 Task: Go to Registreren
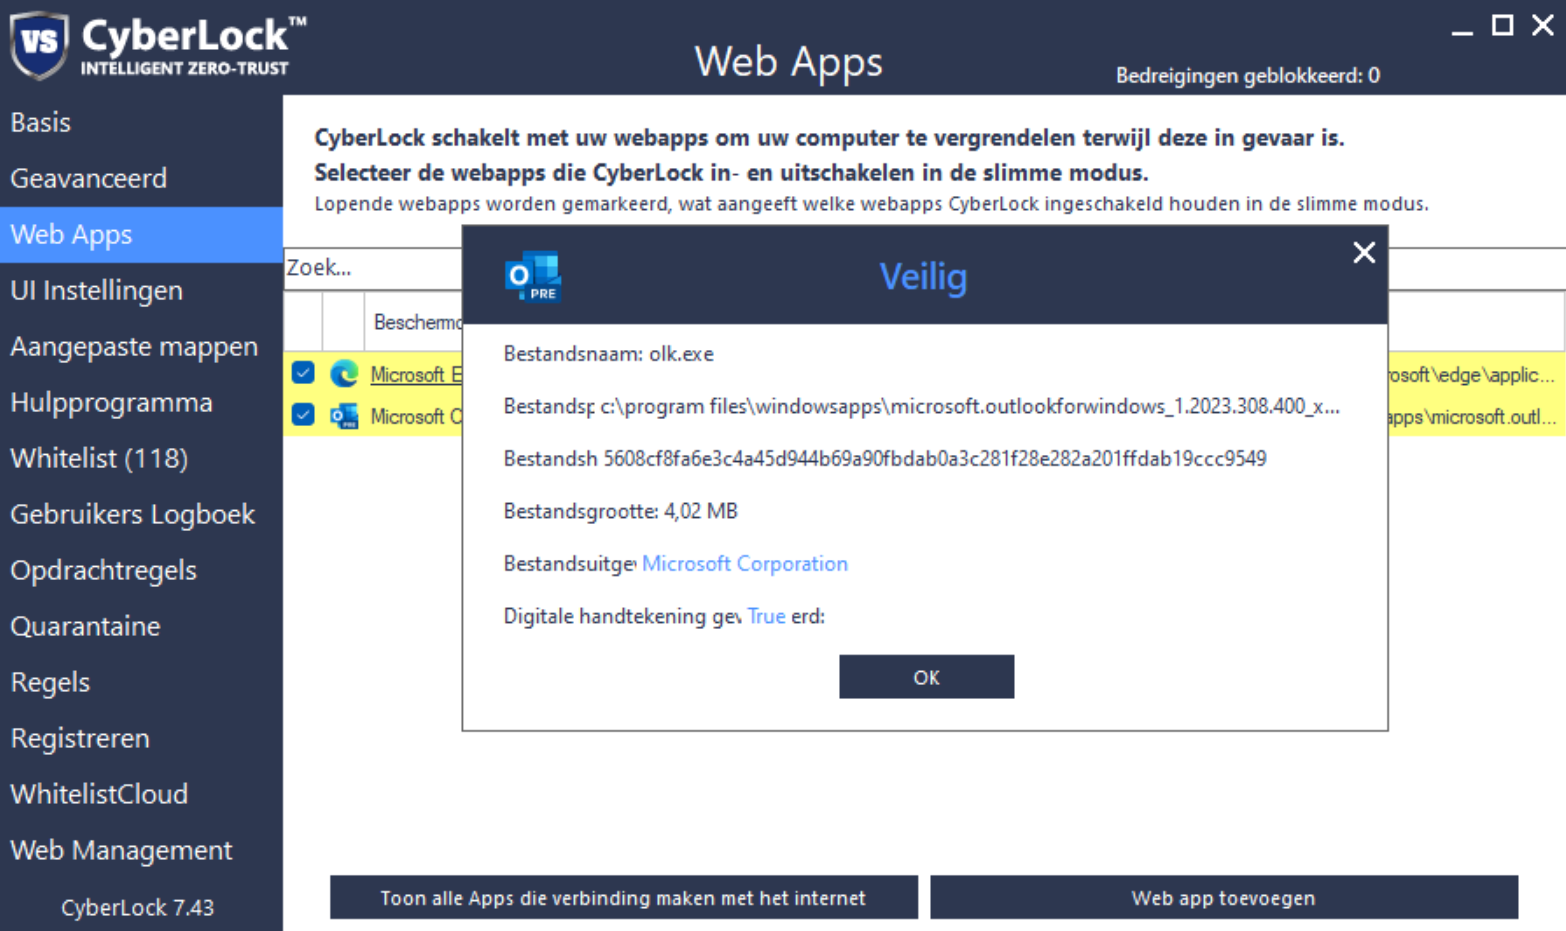141,738
